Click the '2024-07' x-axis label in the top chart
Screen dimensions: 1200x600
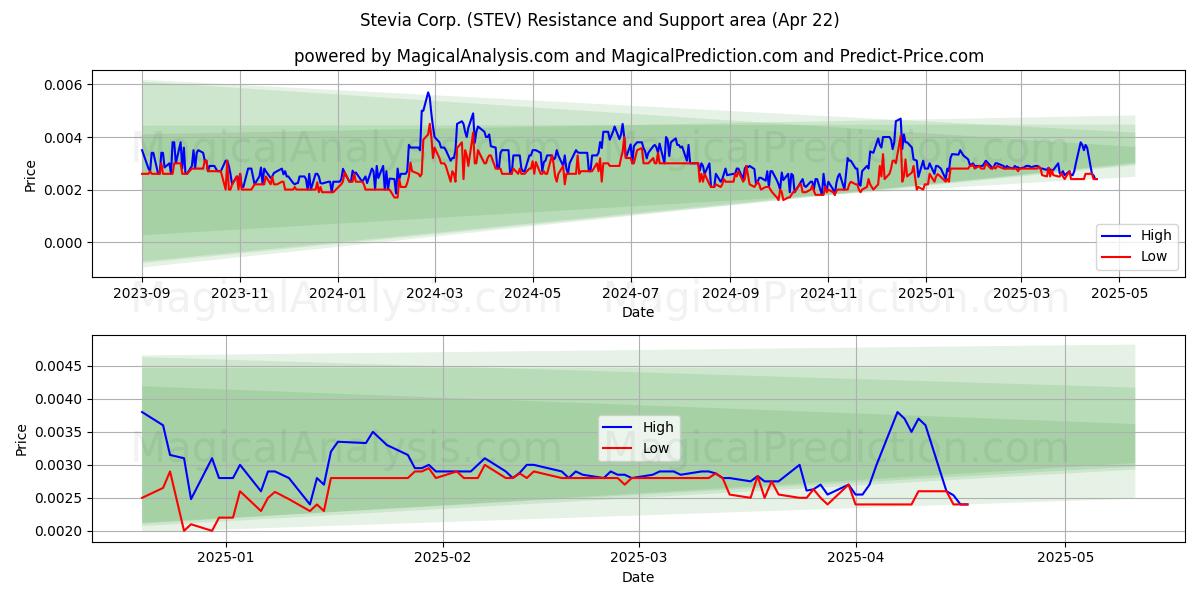pos(630,294)
